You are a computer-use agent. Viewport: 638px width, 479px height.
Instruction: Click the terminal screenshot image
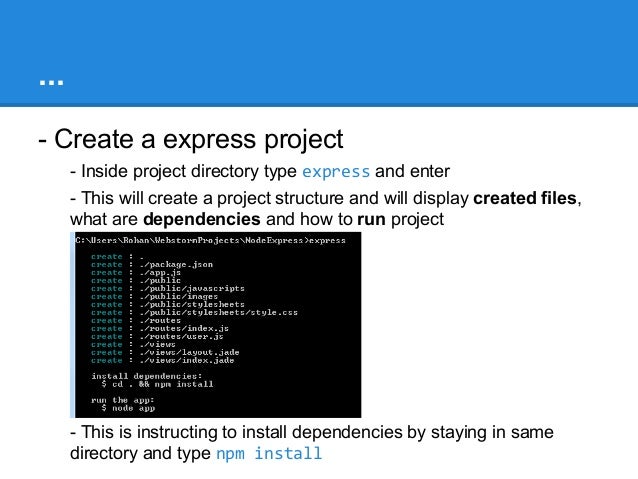[x=216, y=325]
